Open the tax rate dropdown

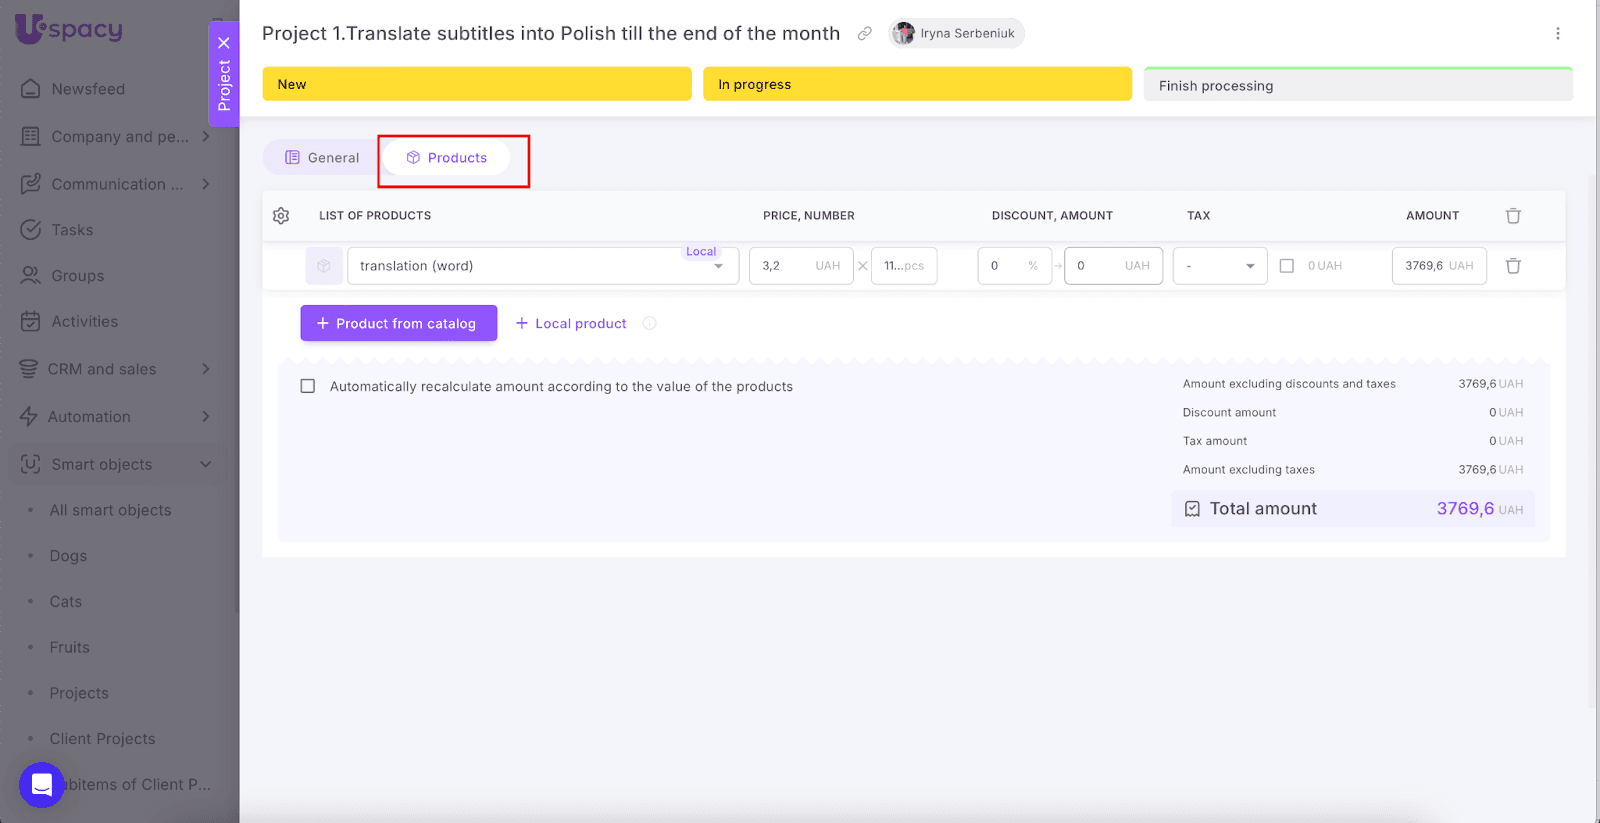[x=1220, y=266]
